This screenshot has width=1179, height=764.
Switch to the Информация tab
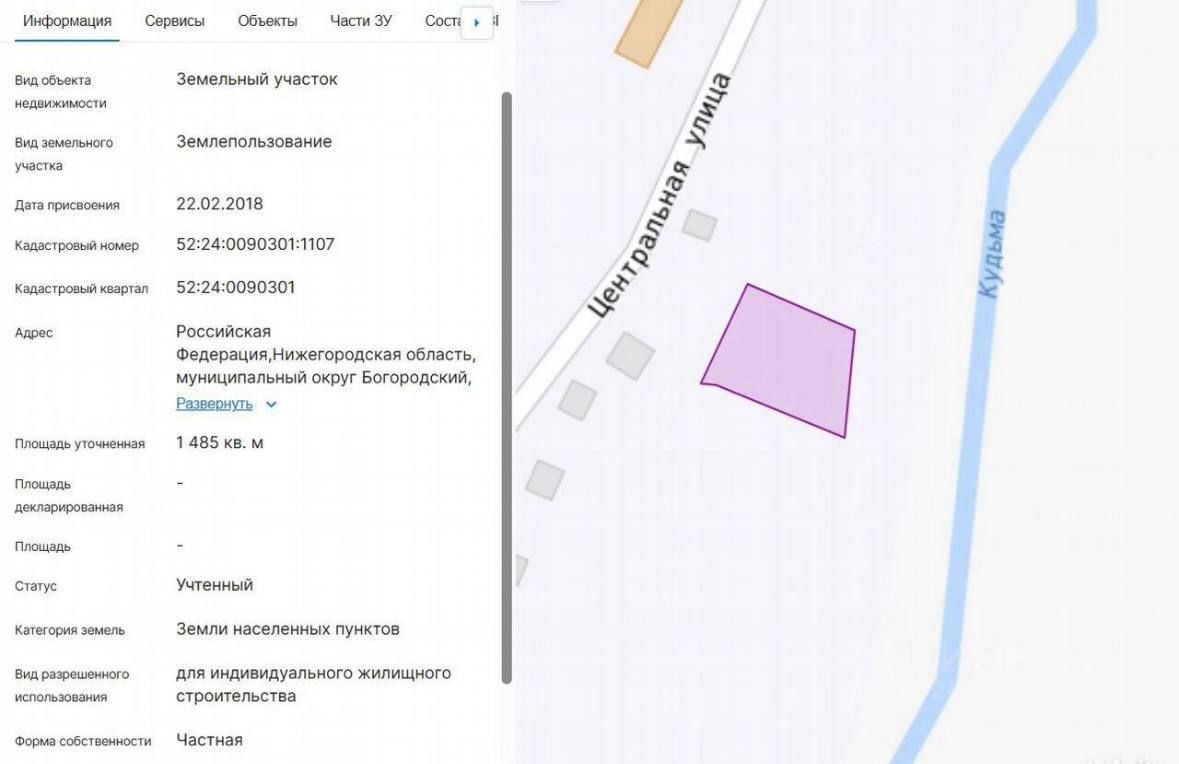(x=67, y=21)
